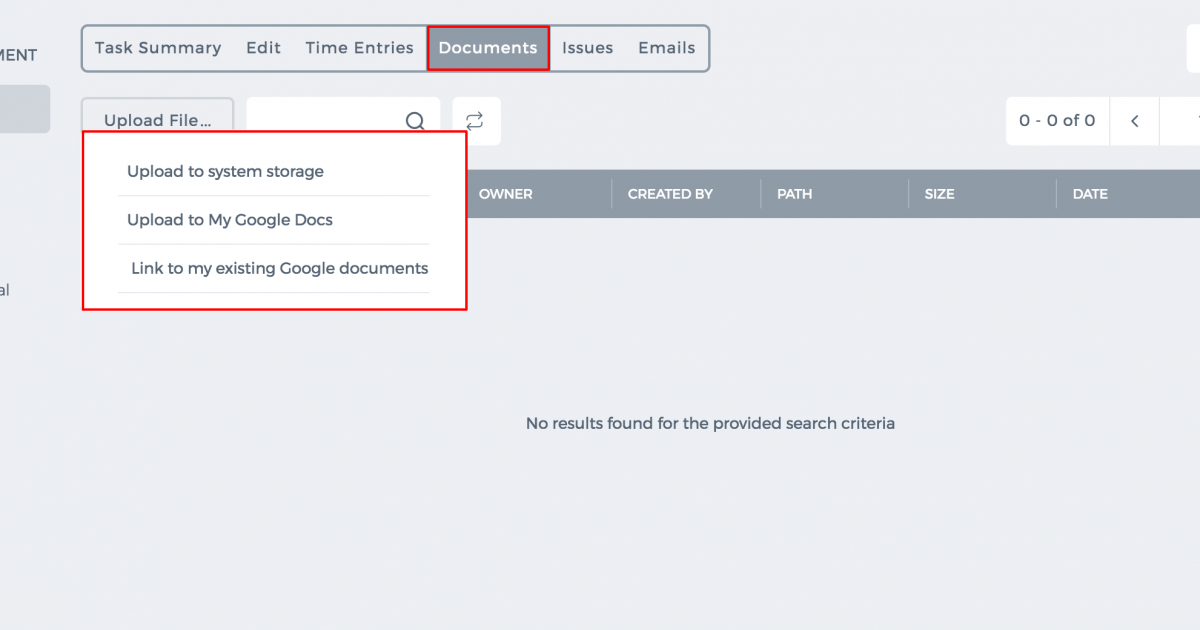1200x630 pixels.
Task: Choose Upload to system storage
Action: (225, 172)
